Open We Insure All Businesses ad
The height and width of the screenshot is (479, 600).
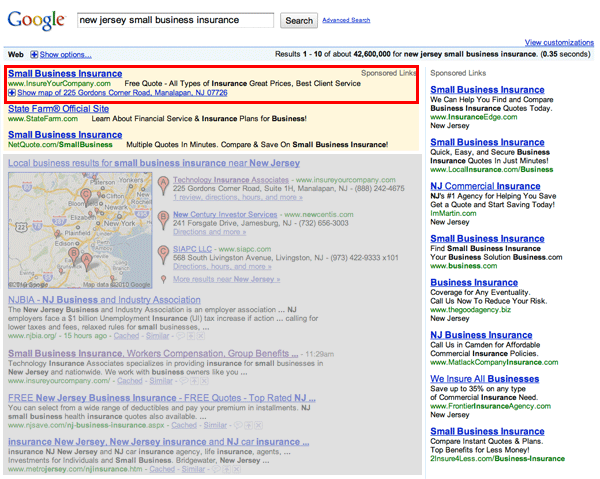(x=484, y=379)
